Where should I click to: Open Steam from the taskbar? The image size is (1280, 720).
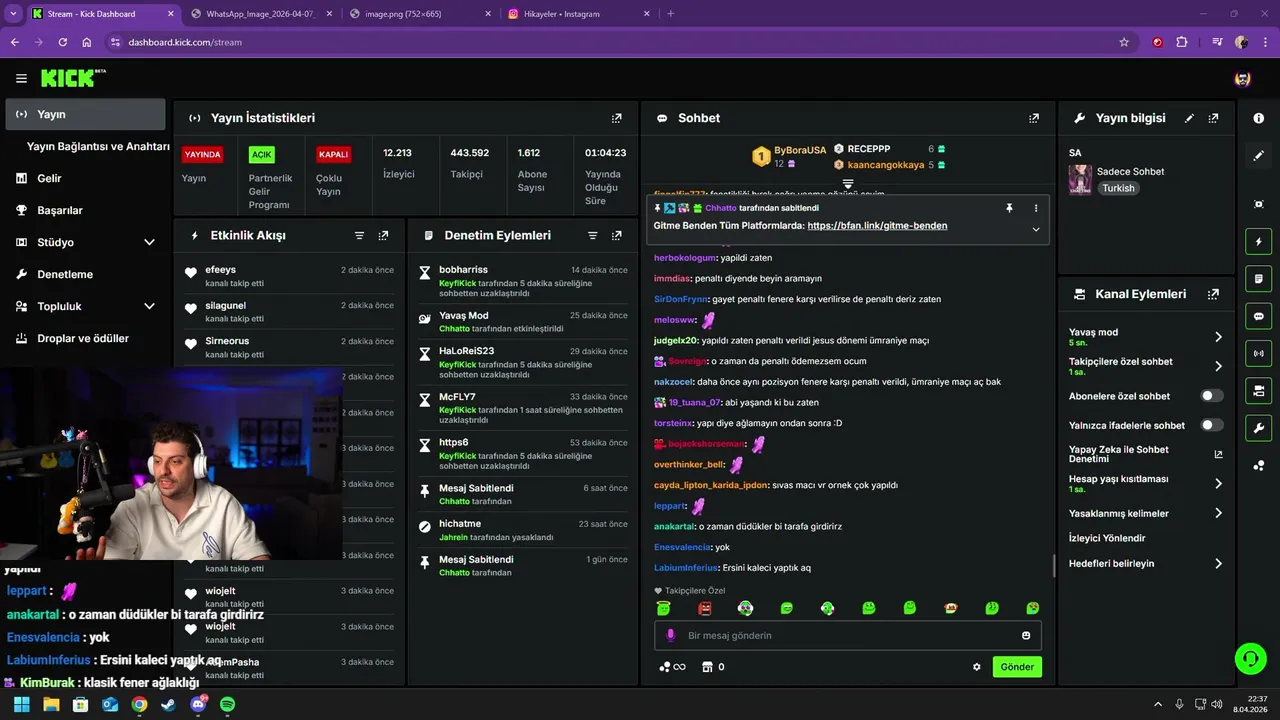(x=168, y=704)
